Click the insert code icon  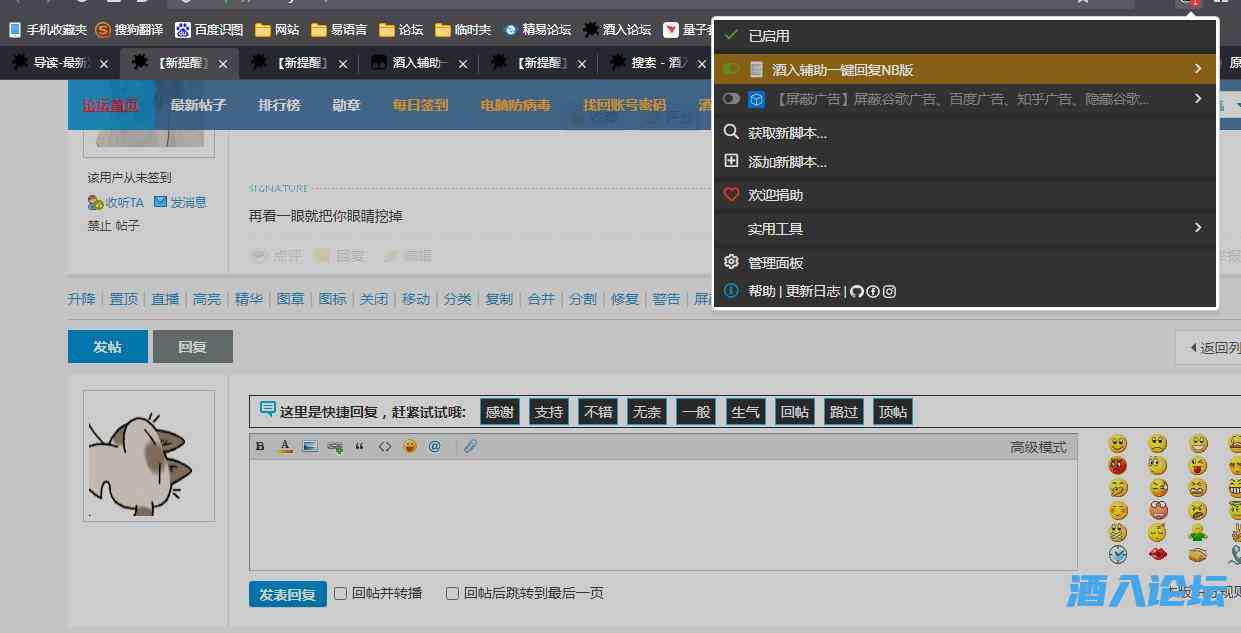[385, 446]
